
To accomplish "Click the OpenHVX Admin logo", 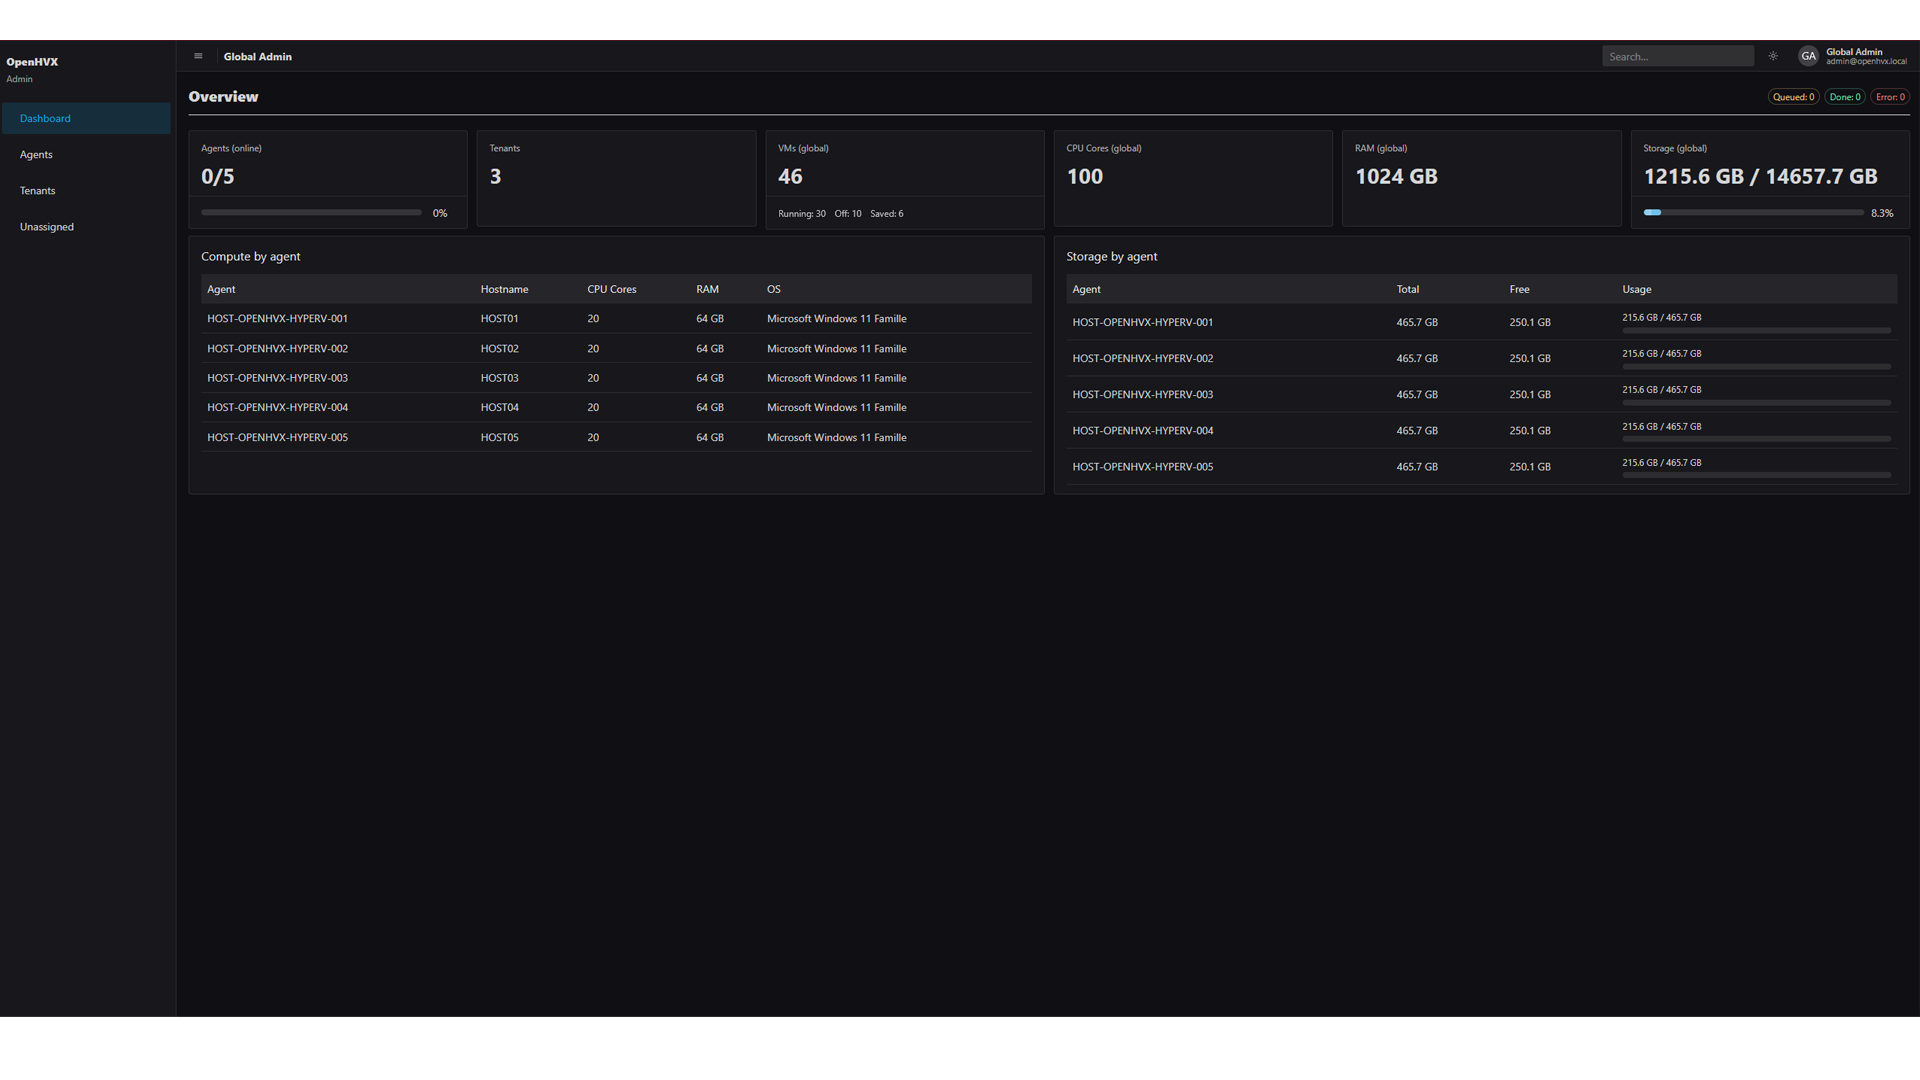I will click(31, 61).
